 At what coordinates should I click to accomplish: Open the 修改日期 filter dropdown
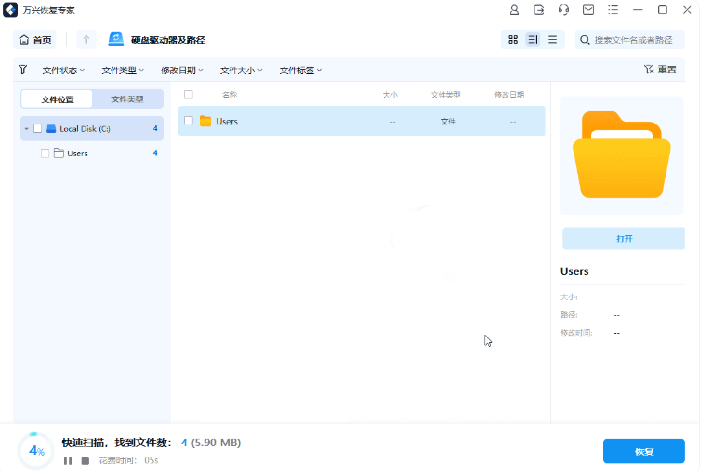tap(182, 70)
